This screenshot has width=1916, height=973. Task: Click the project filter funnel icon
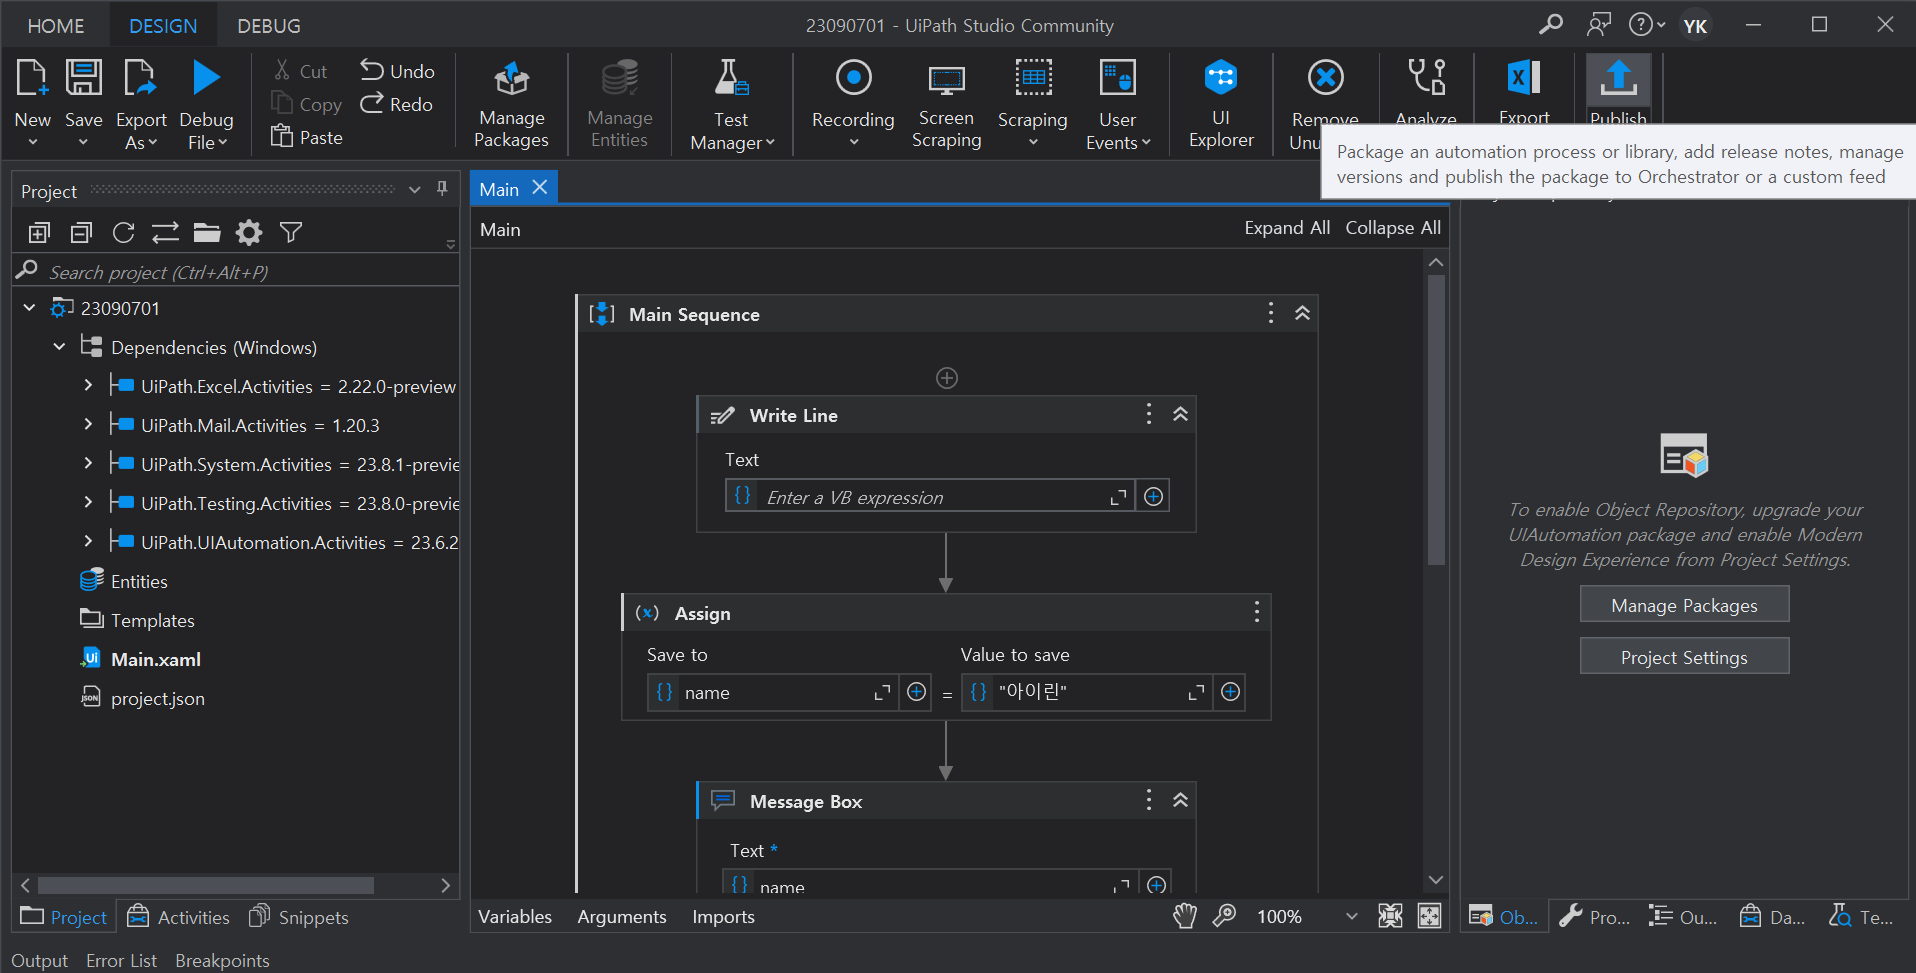291,233
